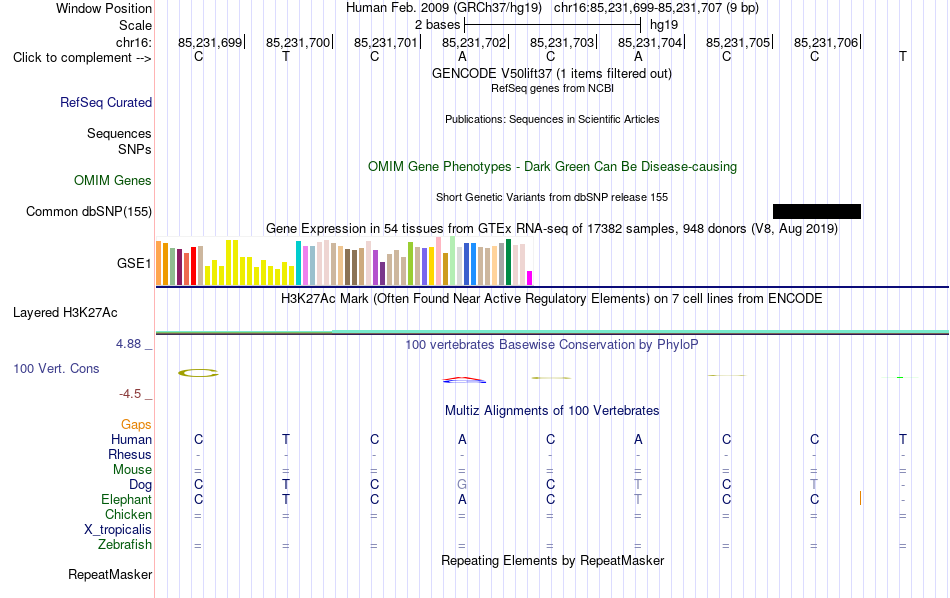
Task: Select the Chicken species label
Action: click(128, 514)
